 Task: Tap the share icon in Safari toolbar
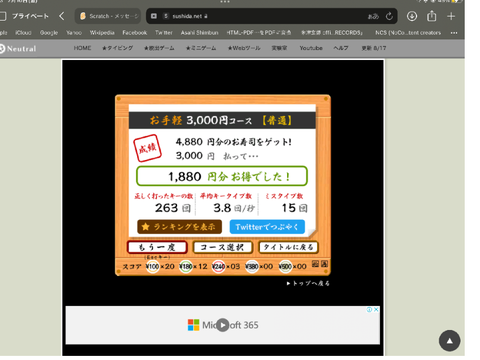click(432, 16)
